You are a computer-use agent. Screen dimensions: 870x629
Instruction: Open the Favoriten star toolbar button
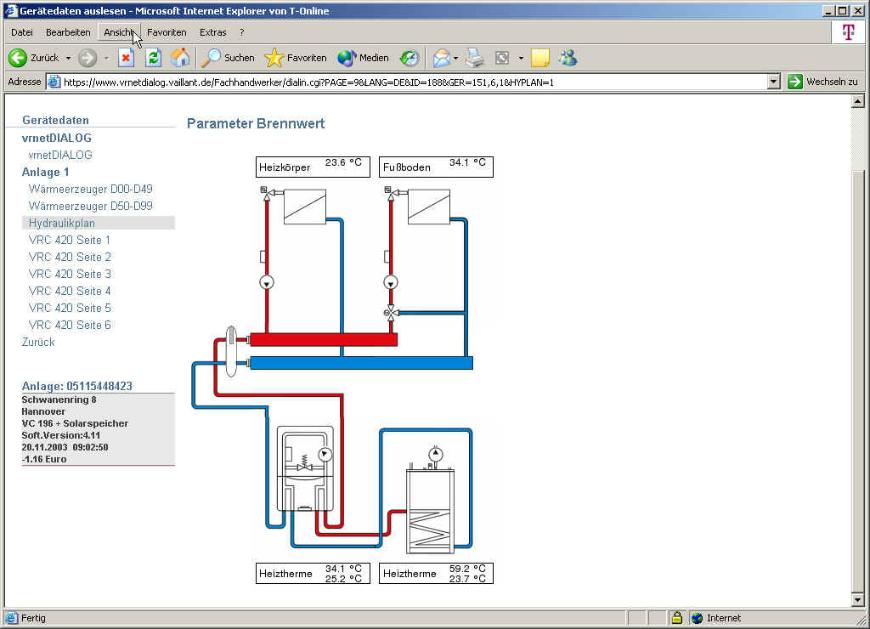click(x=295, y=58)
